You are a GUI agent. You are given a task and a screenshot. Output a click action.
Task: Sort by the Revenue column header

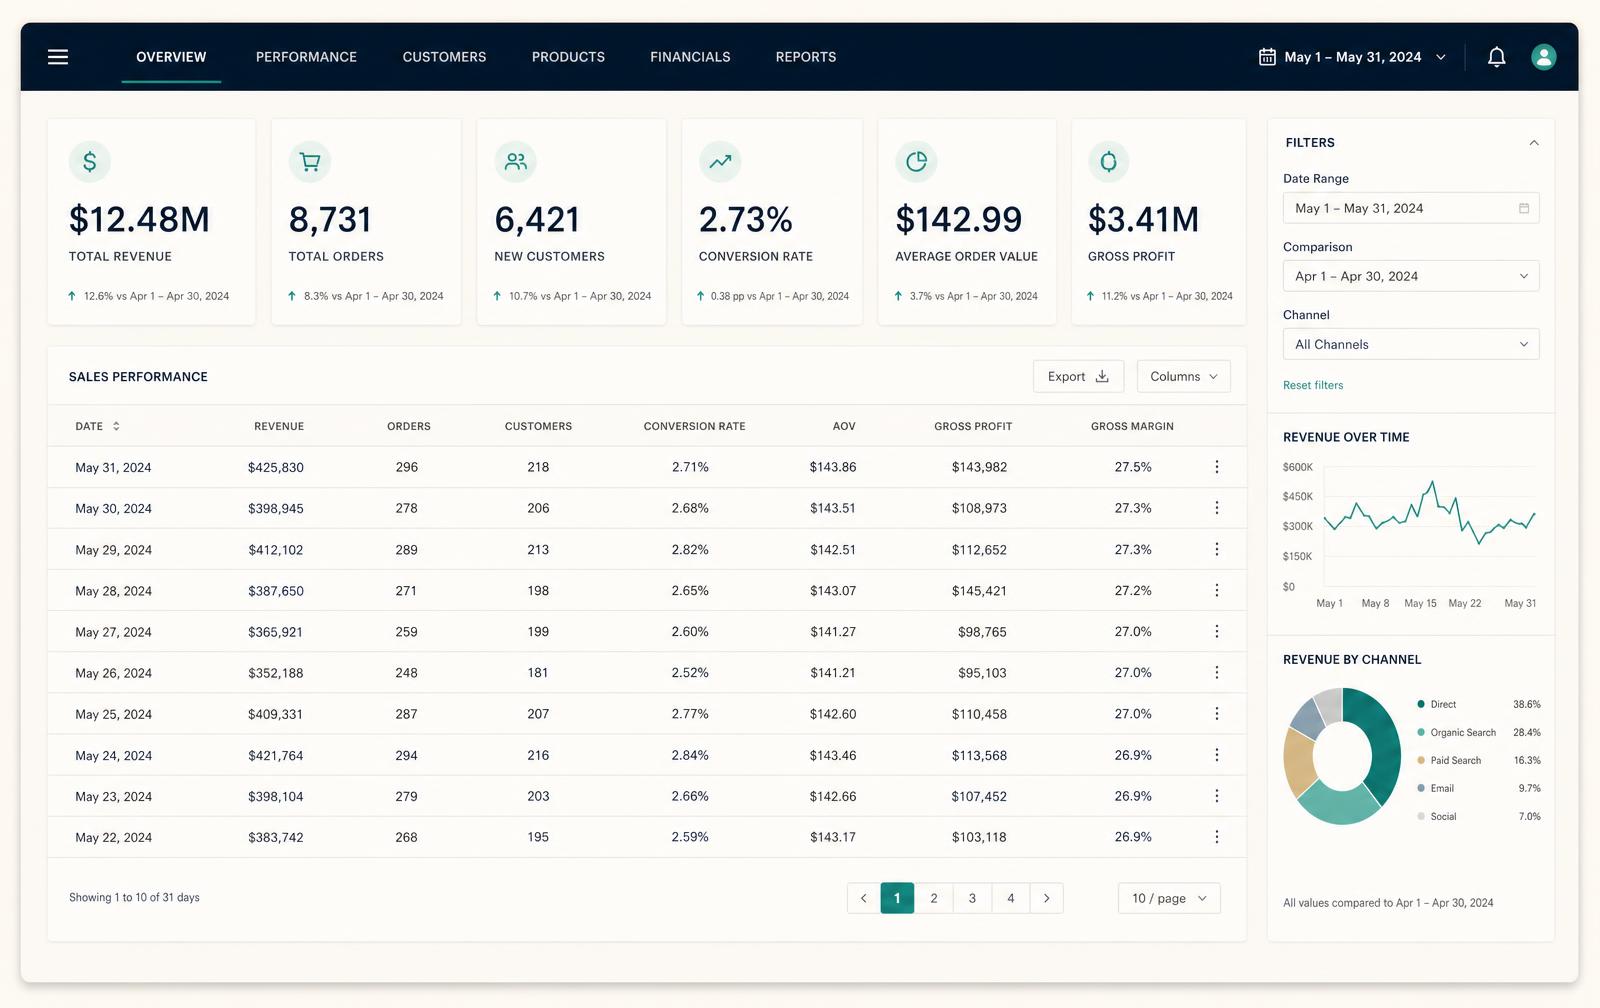(x=279, y=426)
